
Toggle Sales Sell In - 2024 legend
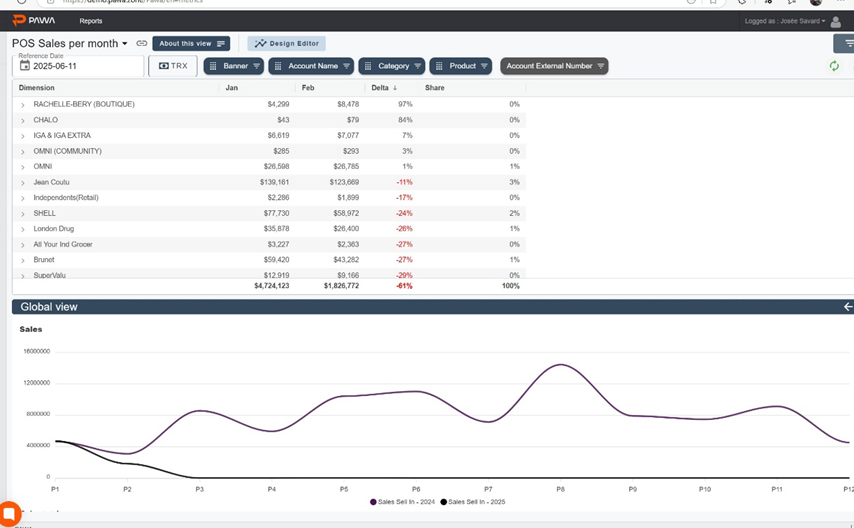[x=402, y=502]
